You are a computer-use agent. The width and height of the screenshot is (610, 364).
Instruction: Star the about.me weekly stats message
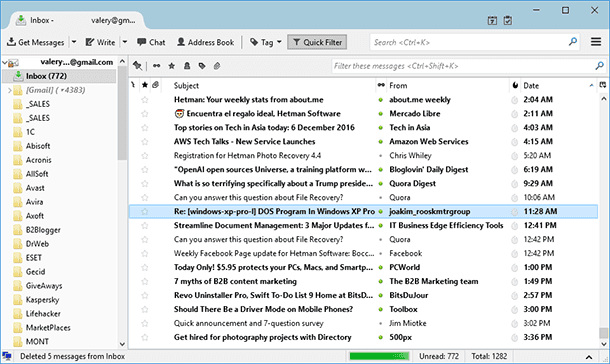(x=145, y=100)
